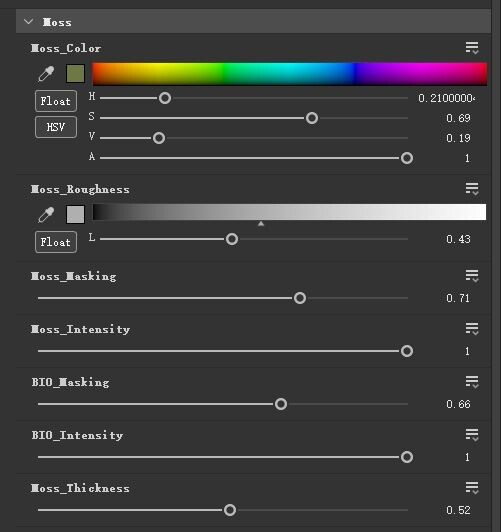Open the Moss_Intensity parameter options menu
This screenshot has width=501, height=532.
(x=472, y=329)
